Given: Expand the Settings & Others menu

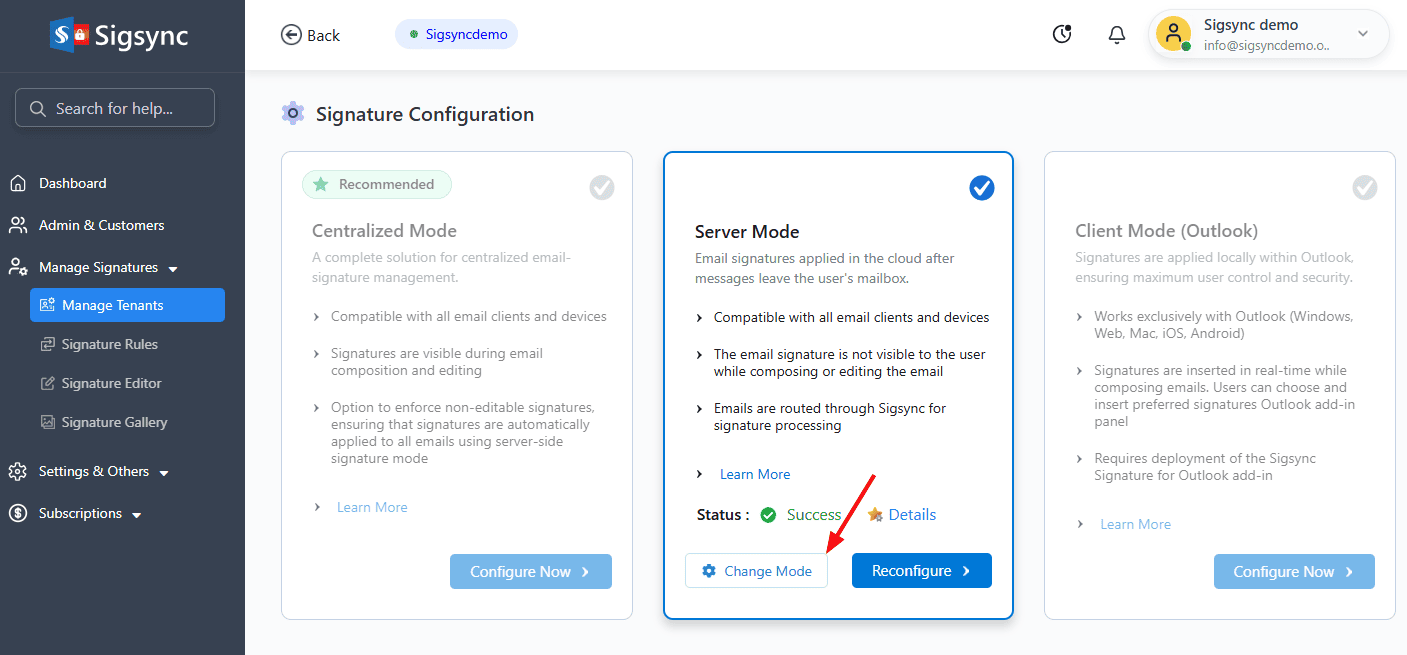Looking at the screenshot, I should click(x=164, y=472).
